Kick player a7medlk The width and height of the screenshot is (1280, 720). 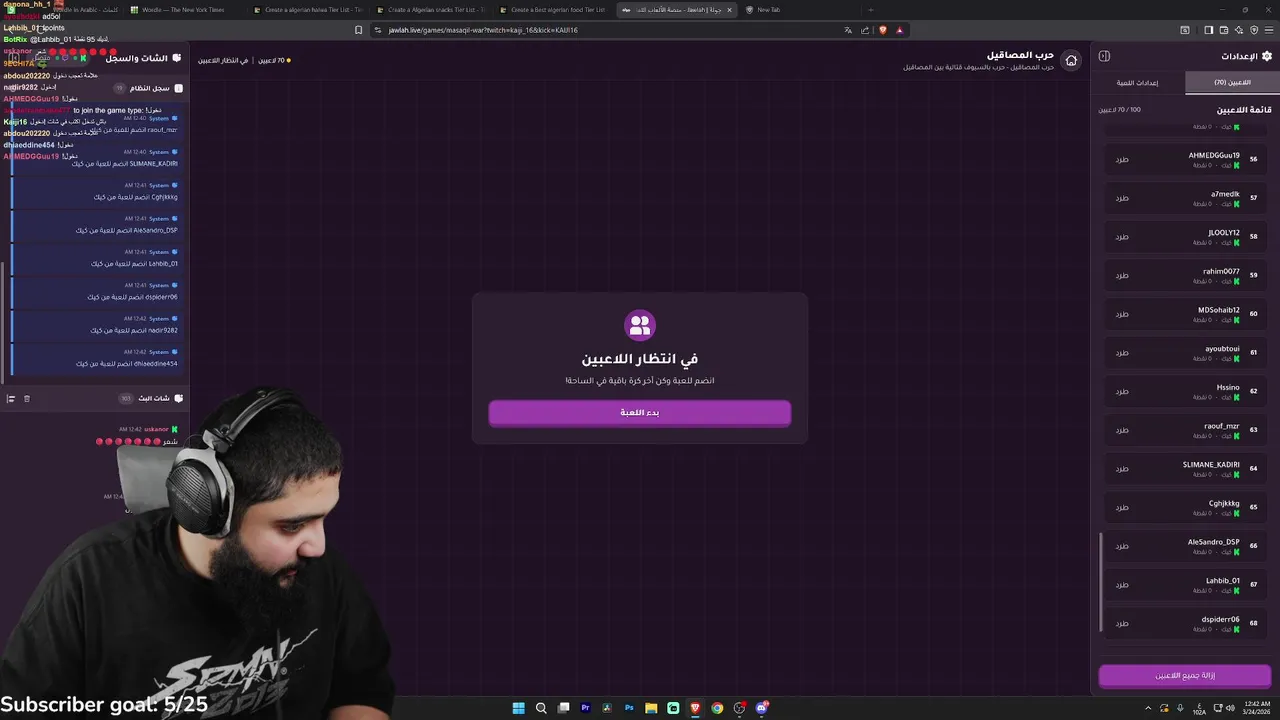pyautogui.click(x=1122, y=198)
